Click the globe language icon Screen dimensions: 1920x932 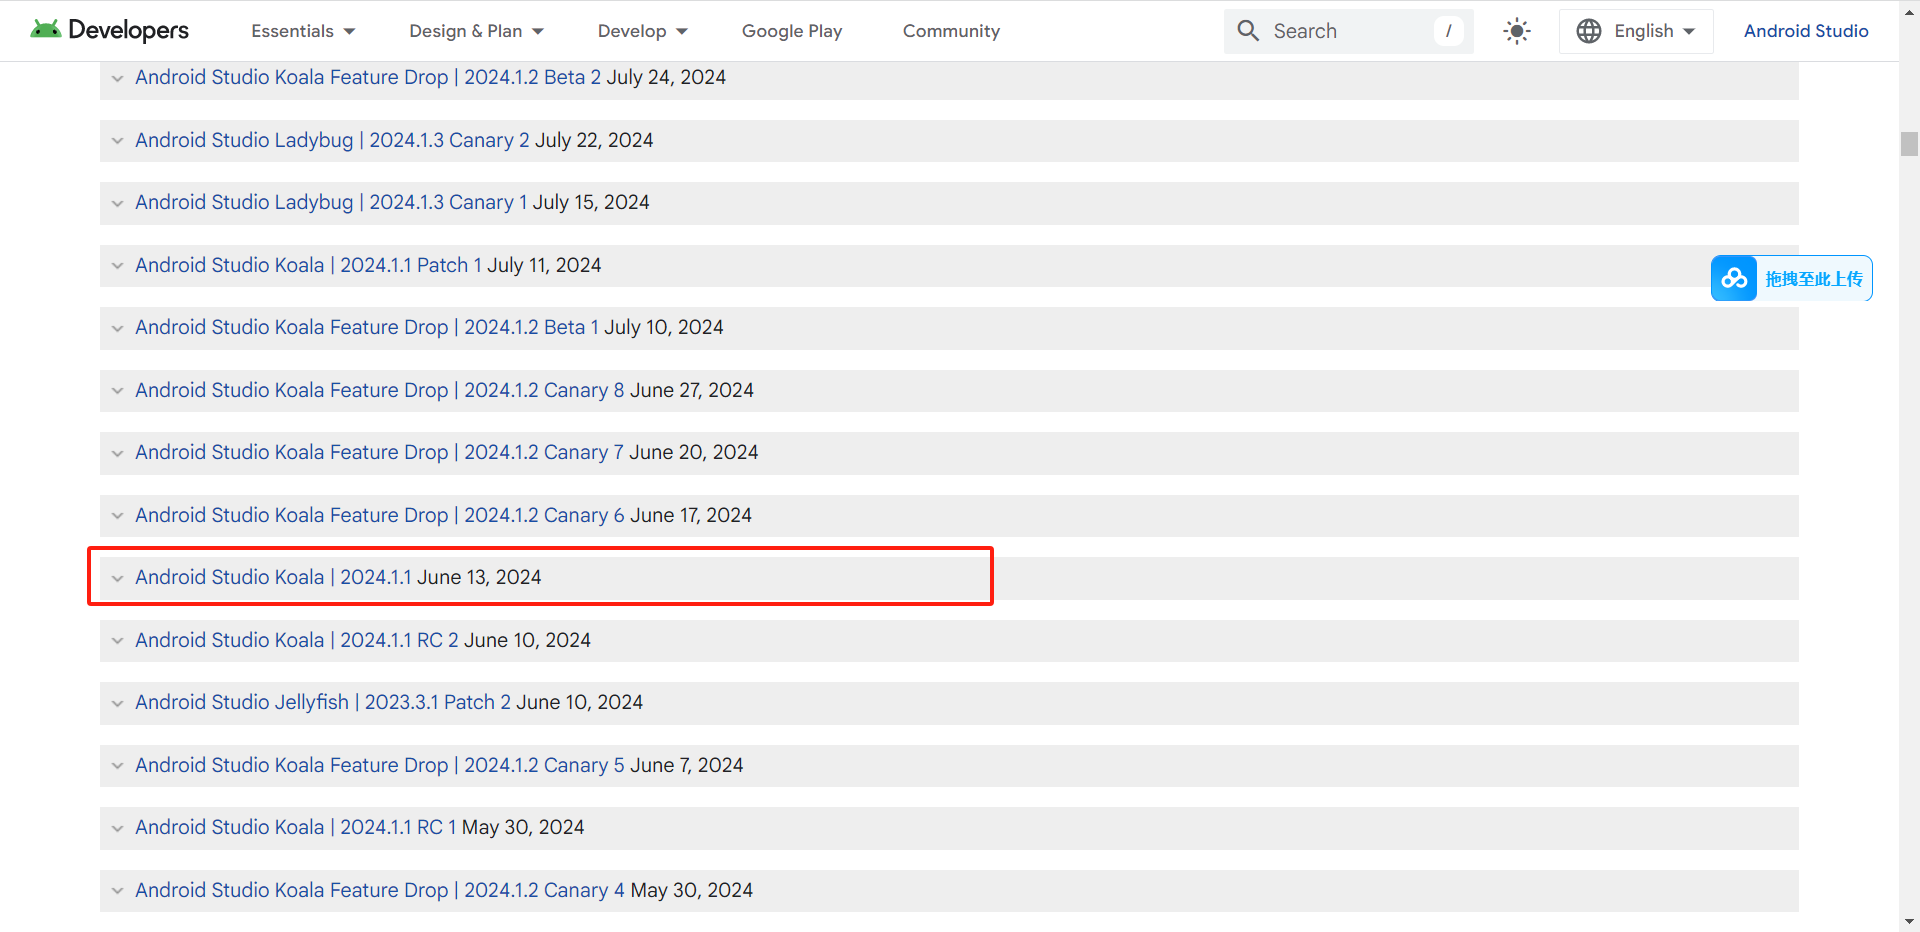[1588, 31]
